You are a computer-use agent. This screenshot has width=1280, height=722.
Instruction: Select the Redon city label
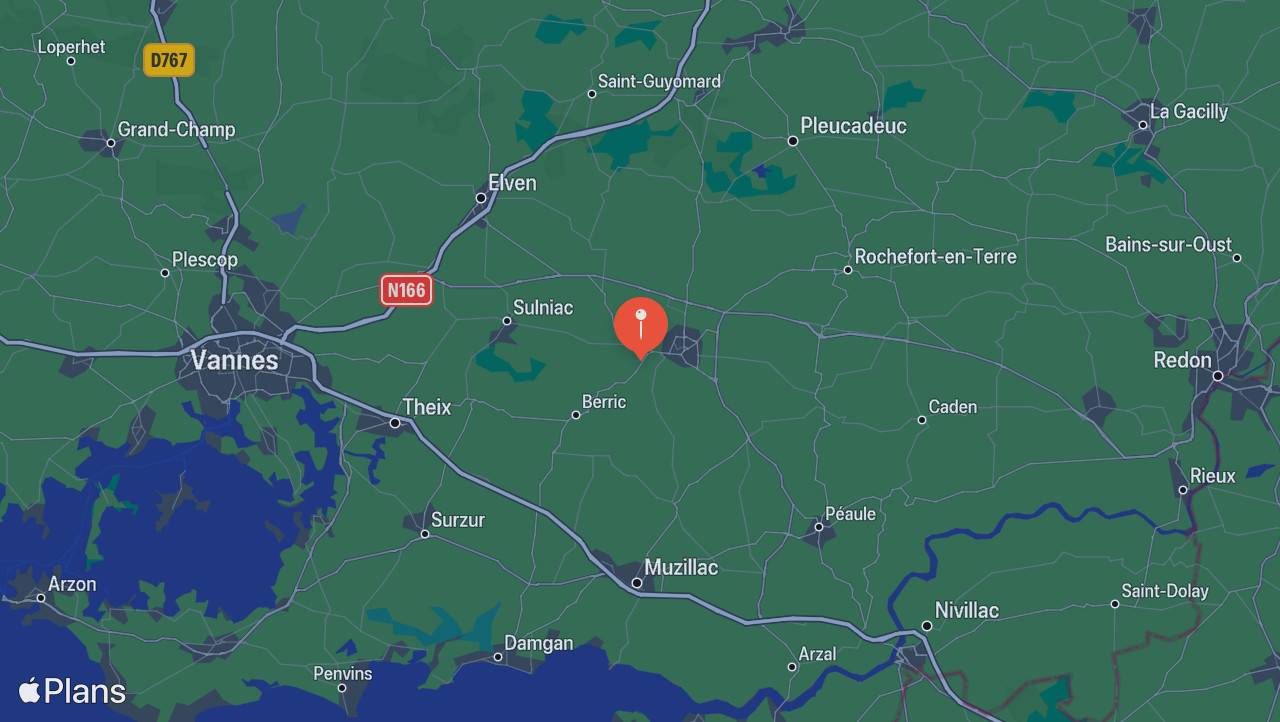point(1182,360)
